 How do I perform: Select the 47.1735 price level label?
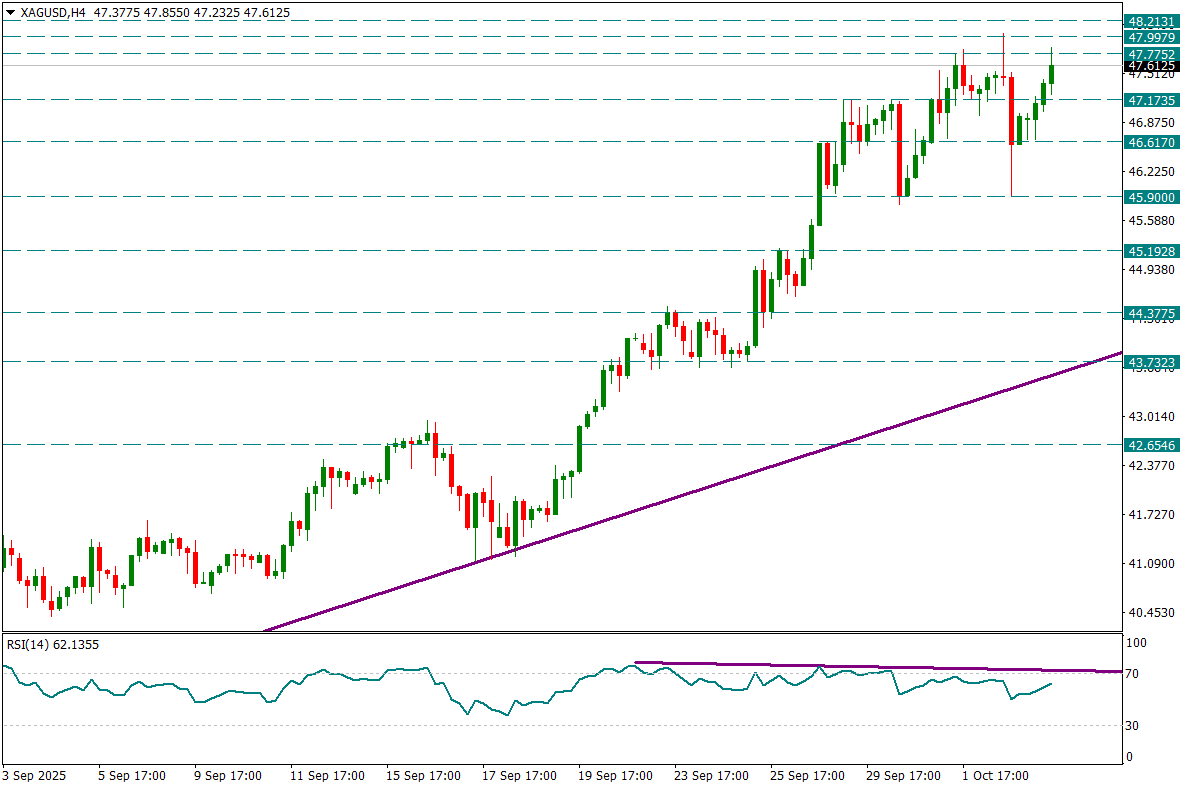[x=1150, y=100]
